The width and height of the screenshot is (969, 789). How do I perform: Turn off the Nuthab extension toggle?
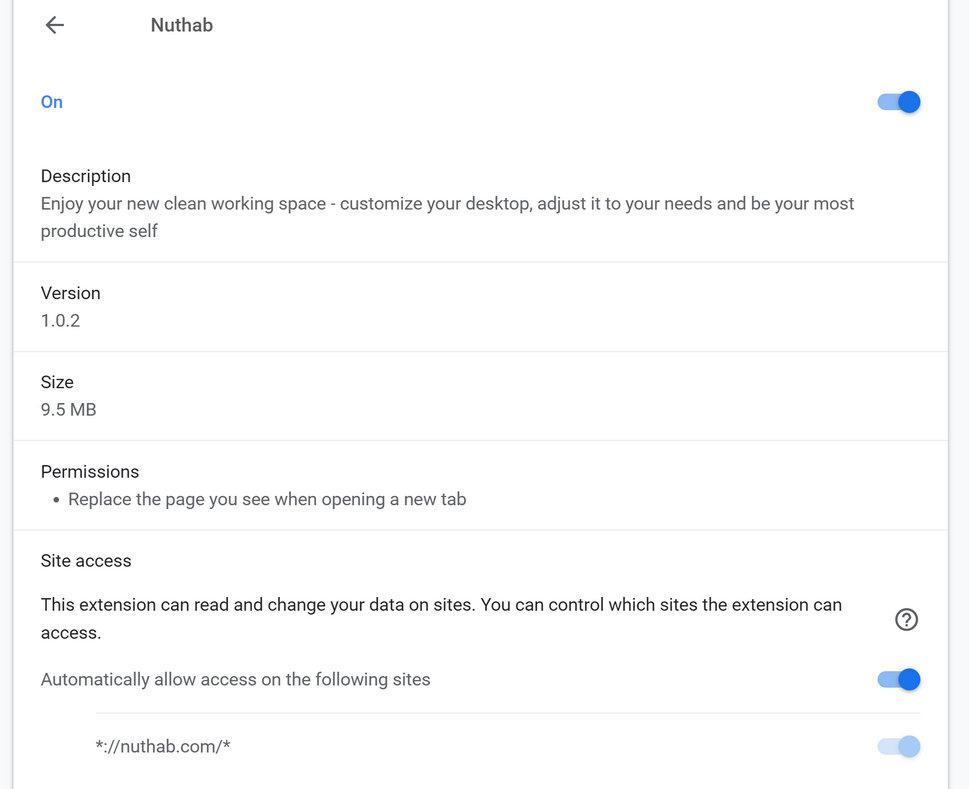pyautogui.click(x=899, y=102)
